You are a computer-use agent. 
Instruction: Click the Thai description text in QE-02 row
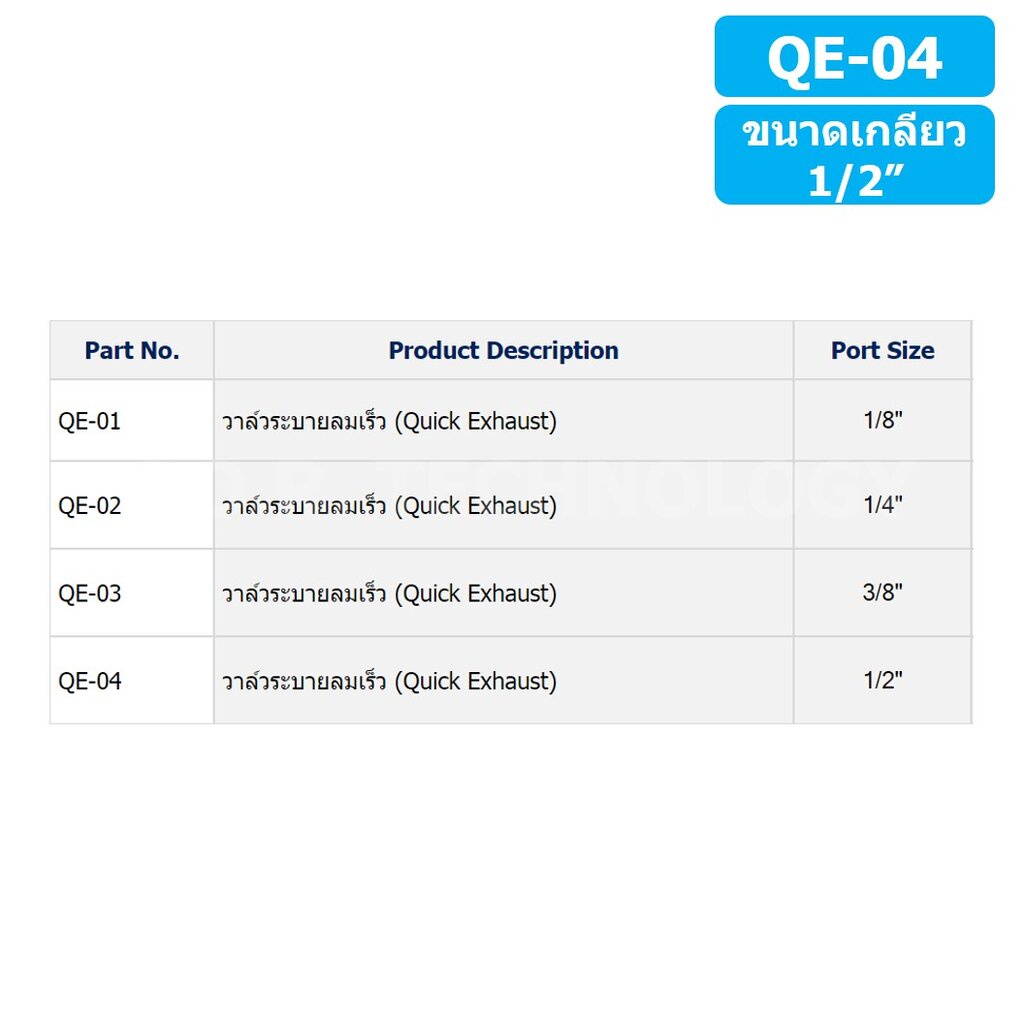click(x=304, y=506)
